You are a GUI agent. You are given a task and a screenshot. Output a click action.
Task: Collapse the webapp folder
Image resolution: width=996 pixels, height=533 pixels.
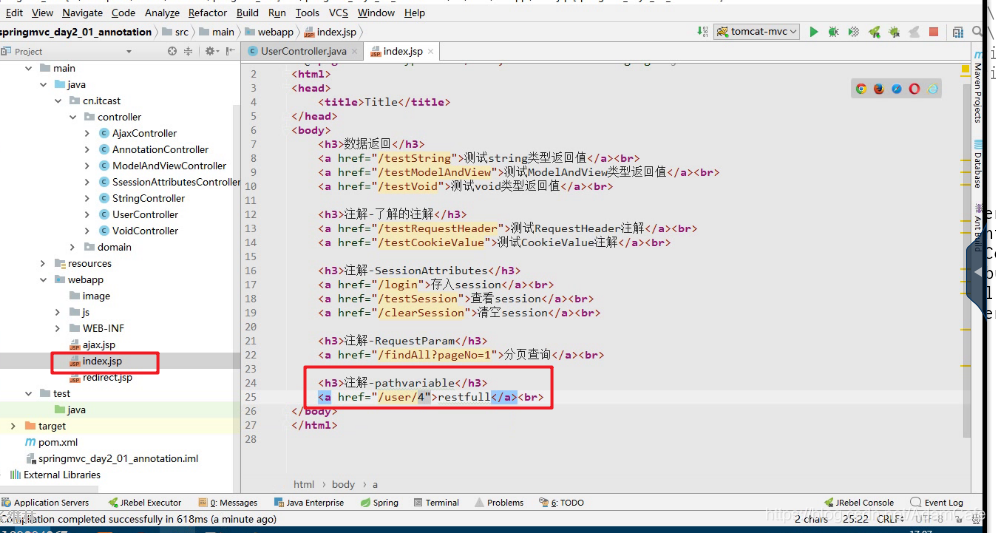point(43,280)
